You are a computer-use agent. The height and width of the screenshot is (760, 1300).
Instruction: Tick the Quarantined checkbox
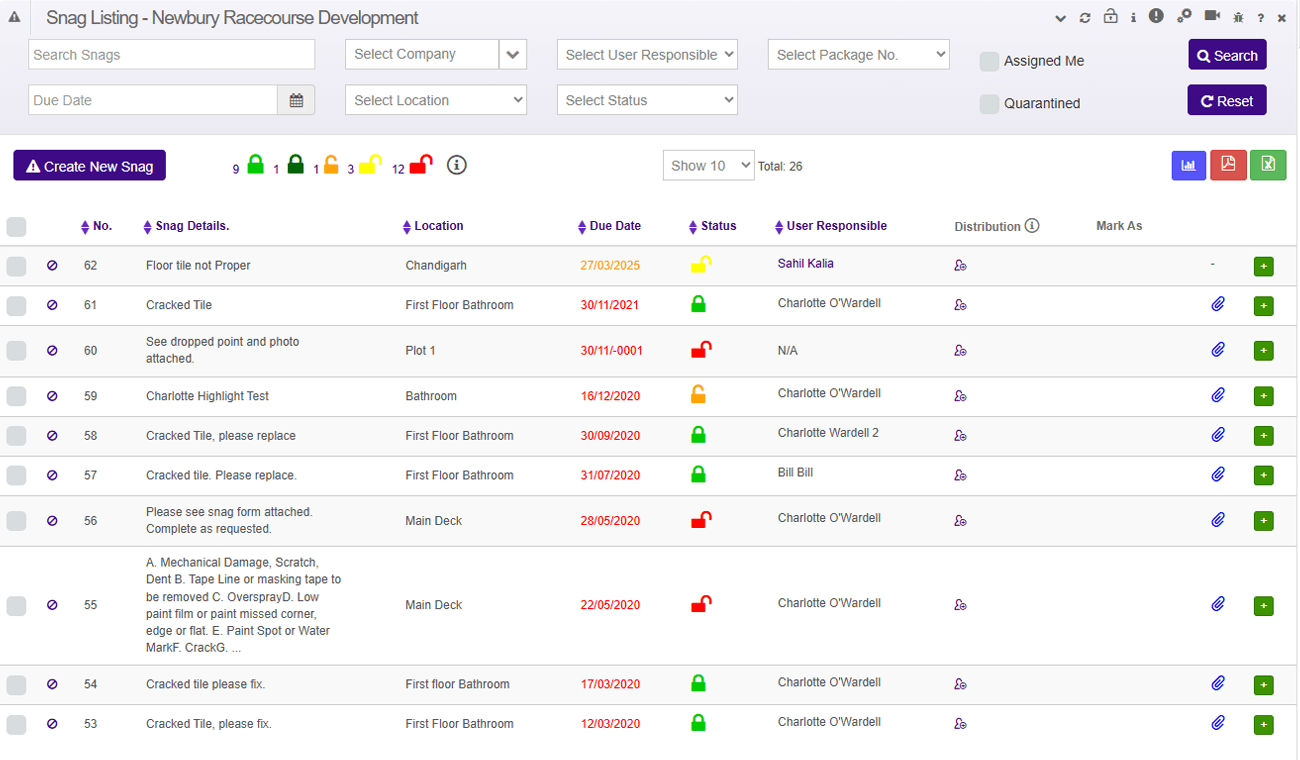[x=989, y=103]
